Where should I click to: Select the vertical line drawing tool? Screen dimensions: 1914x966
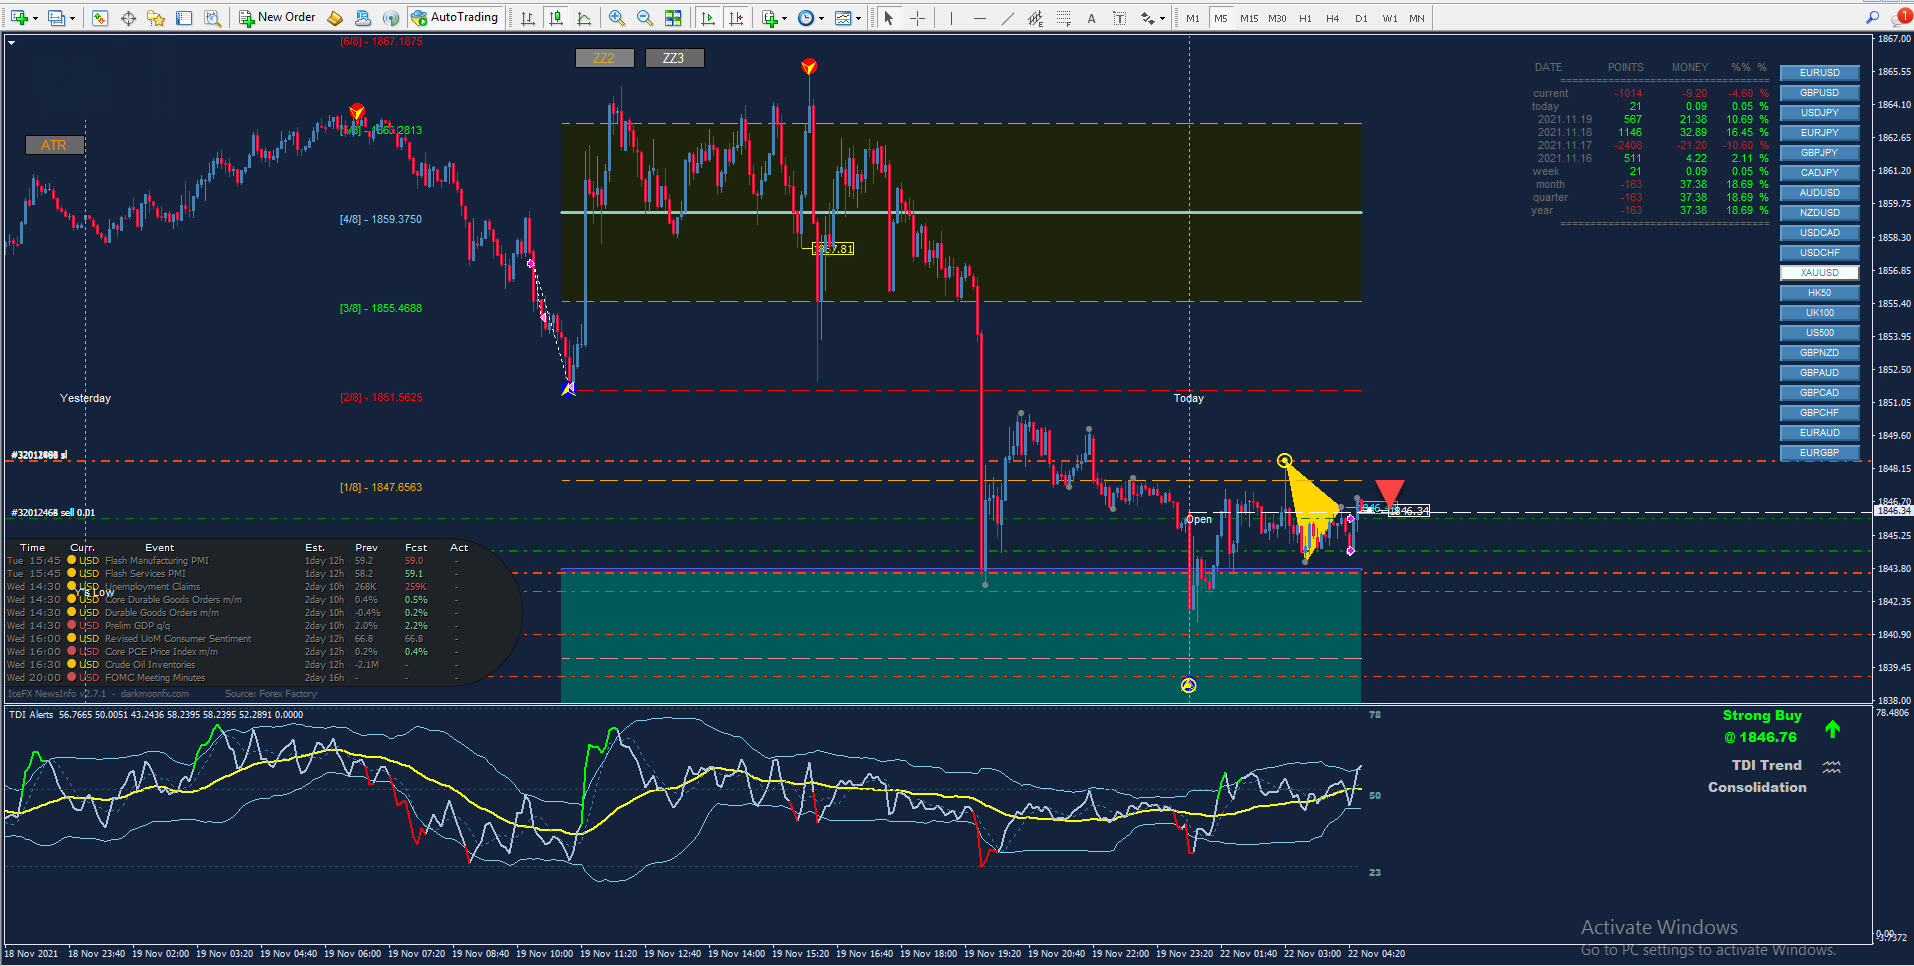coord(951,18)
